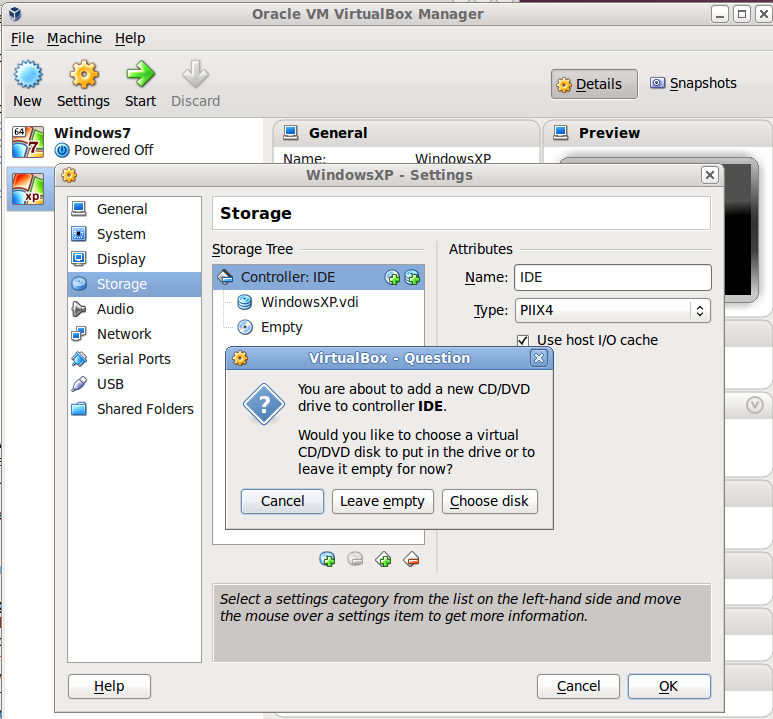Close the VirtualBox Question dialog
773x719 pixels.
click(539, 358)
